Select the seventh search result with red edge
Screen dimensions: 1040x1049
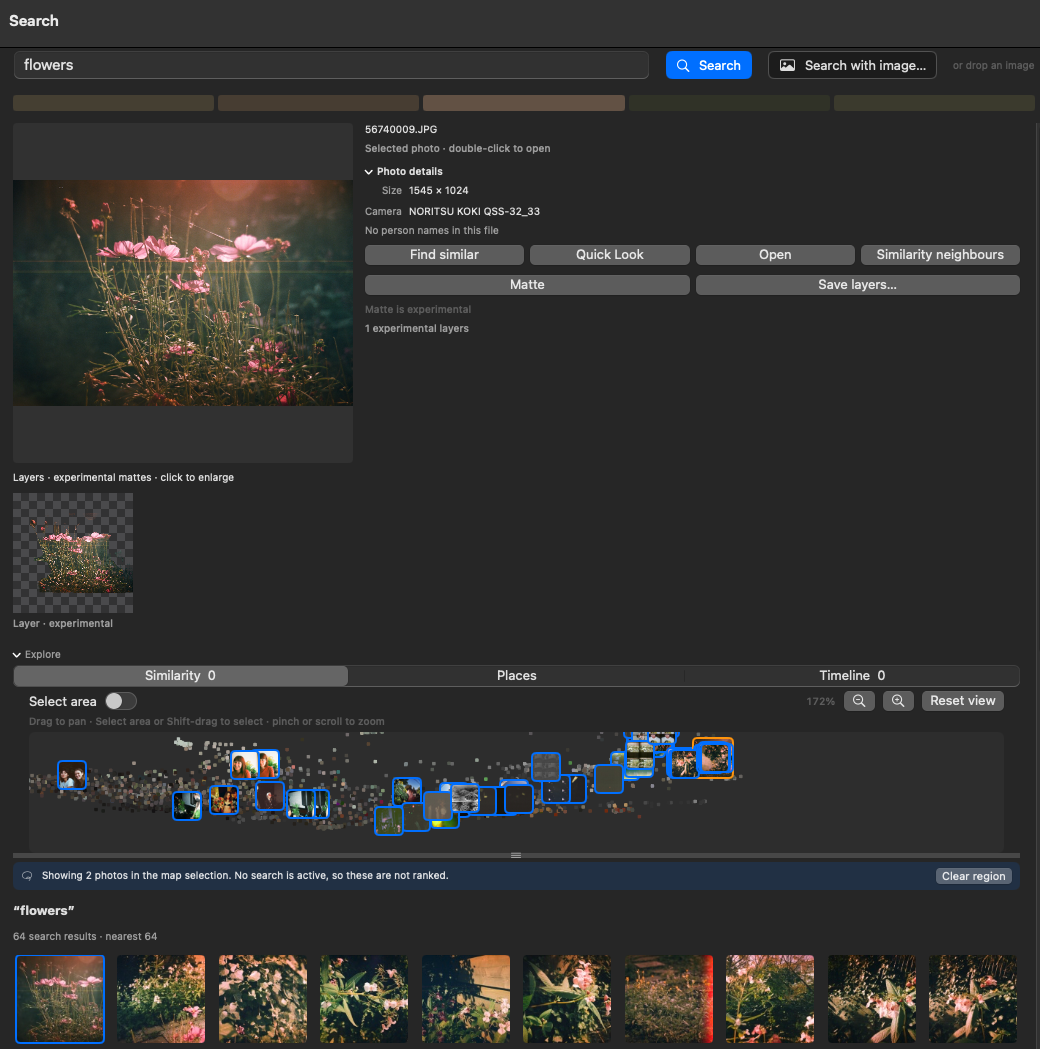[669, 999]
